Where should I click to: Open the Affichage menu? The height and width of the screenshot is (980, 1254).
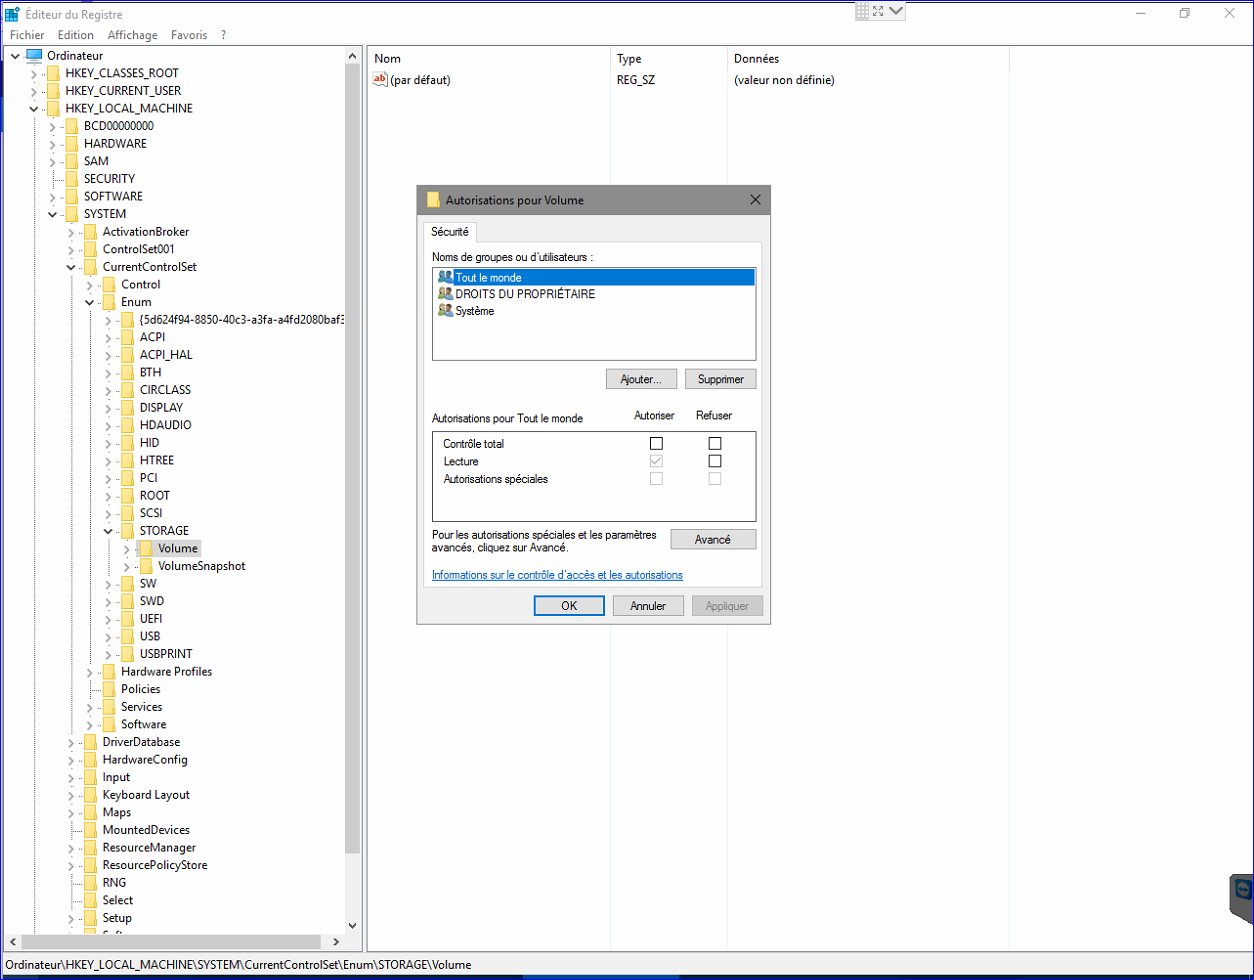(132, 35)
